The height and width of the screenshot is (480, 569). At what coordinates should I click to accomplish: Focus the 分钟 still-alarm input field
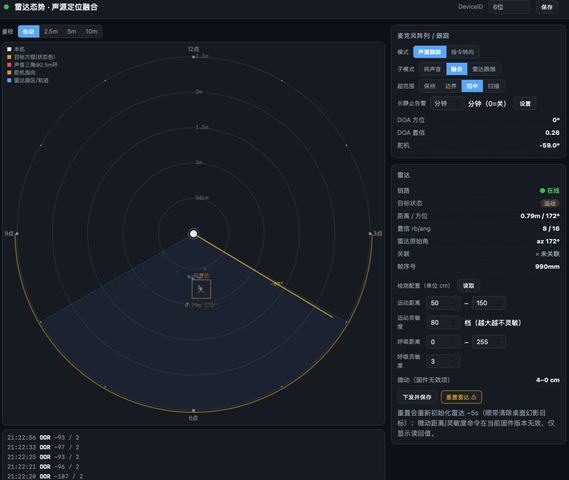pyautogui.click(x=447, y=103)
